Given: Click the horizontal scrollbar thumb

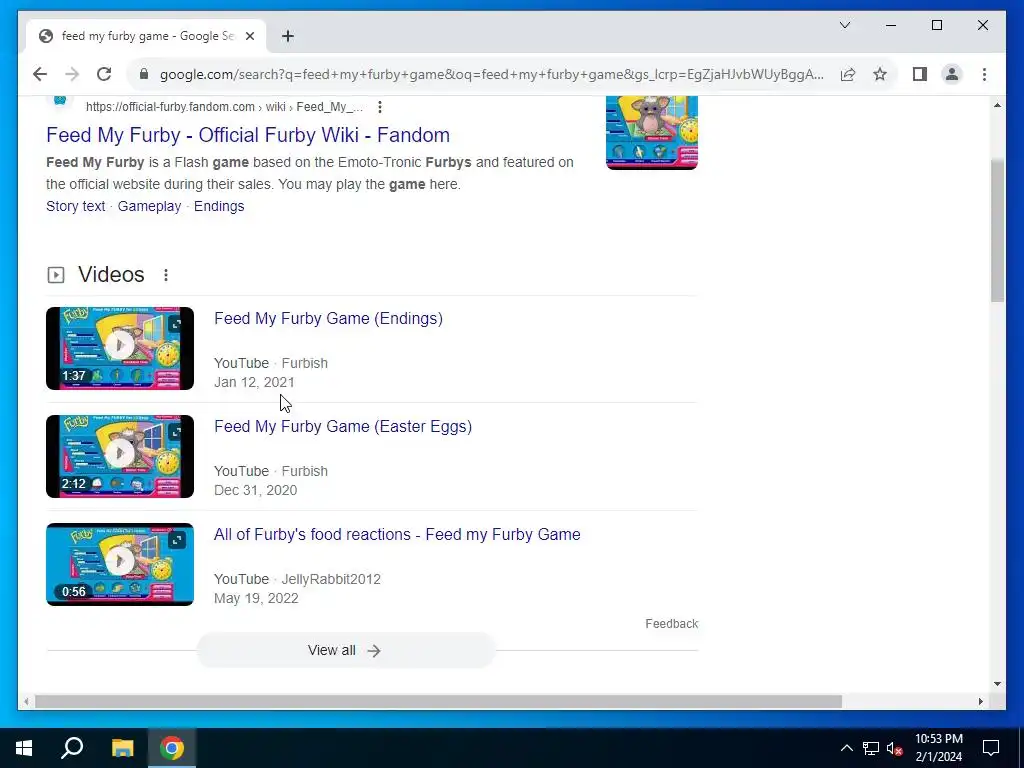Looking at the screenshot, I should point(438,701).
